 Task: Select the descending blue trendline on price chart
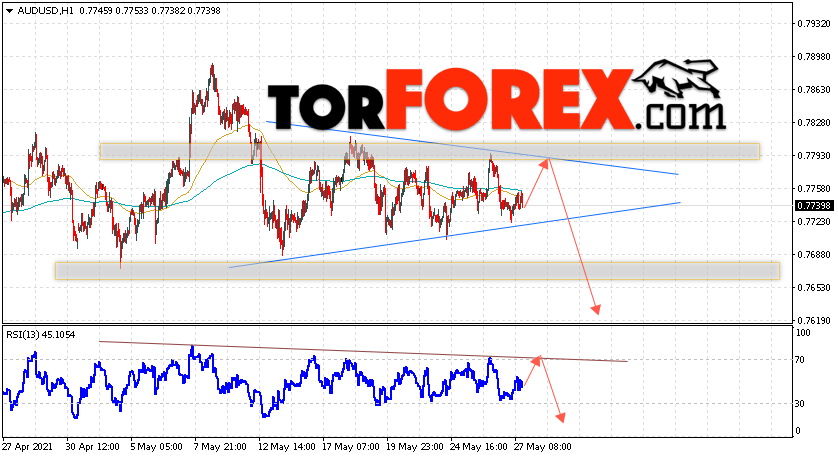tap(472, 148)
